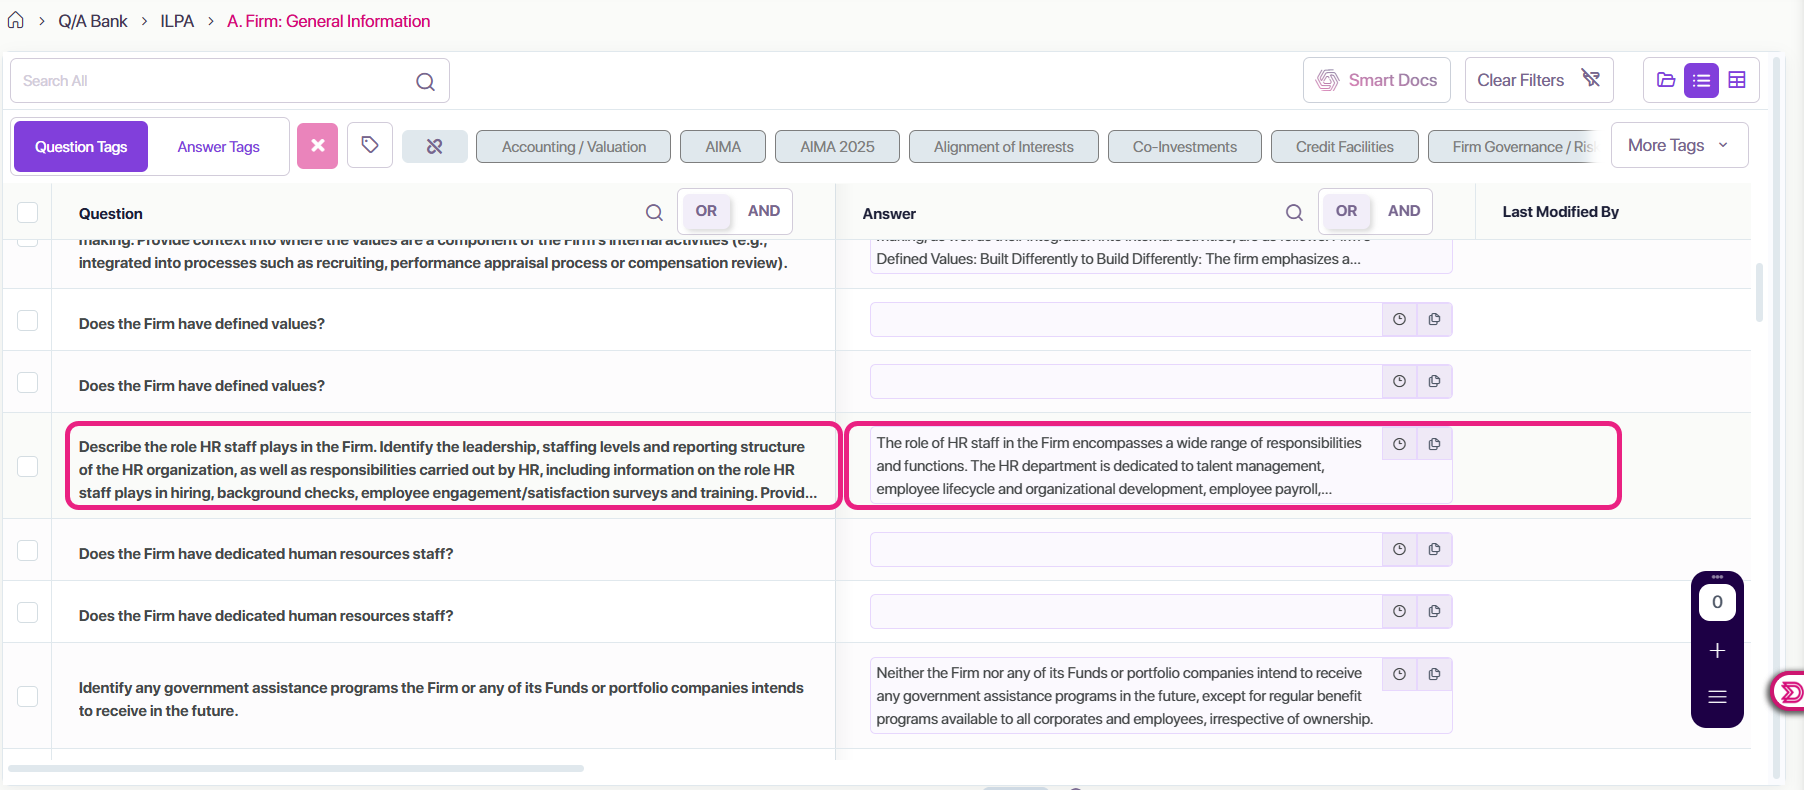Open the floating panel hamburger menu
This screenshot has width=1804, height=790.
tap(1717, 697)
